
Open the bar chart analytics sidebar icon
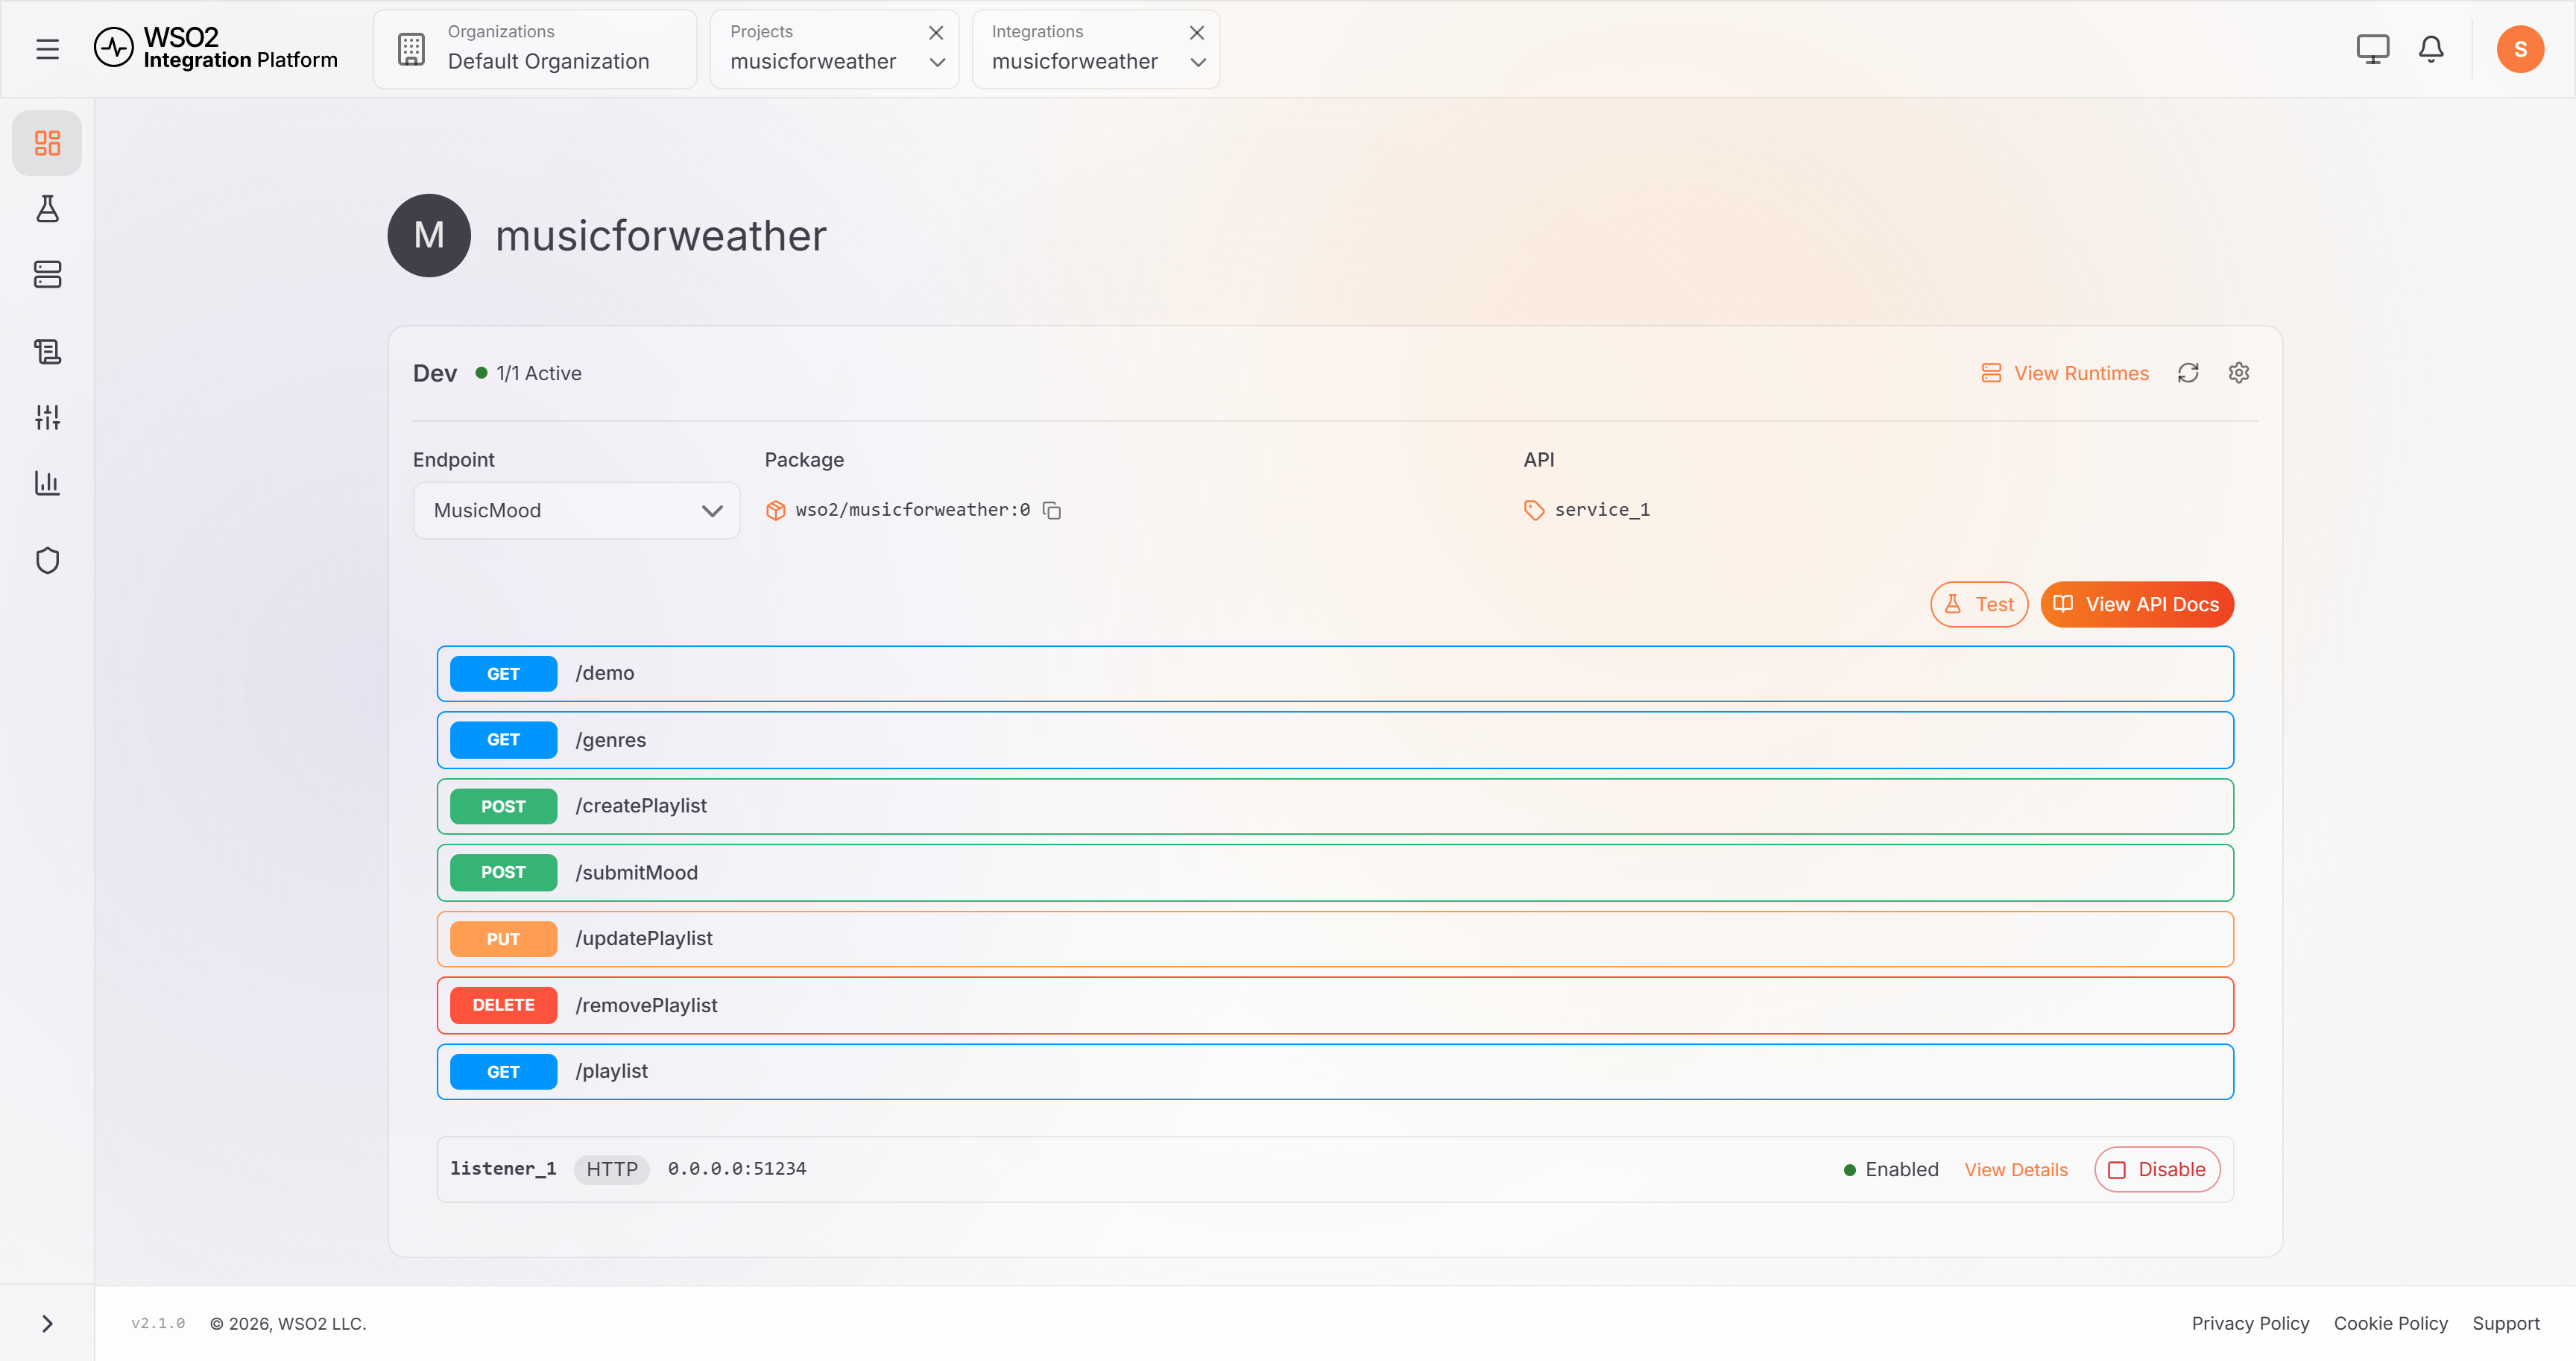click(x=47, y=483)
